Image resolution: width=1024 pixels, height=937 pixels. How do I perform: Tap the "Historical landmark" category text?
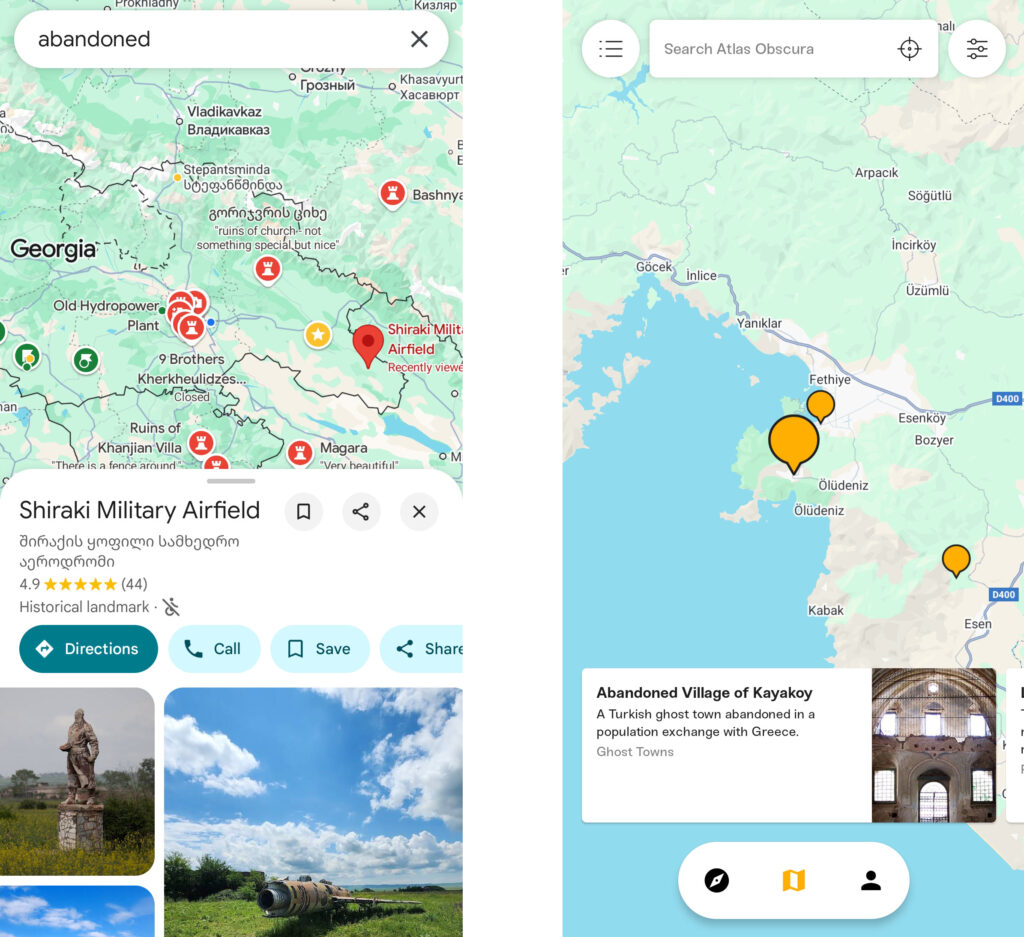click(84, 607)
